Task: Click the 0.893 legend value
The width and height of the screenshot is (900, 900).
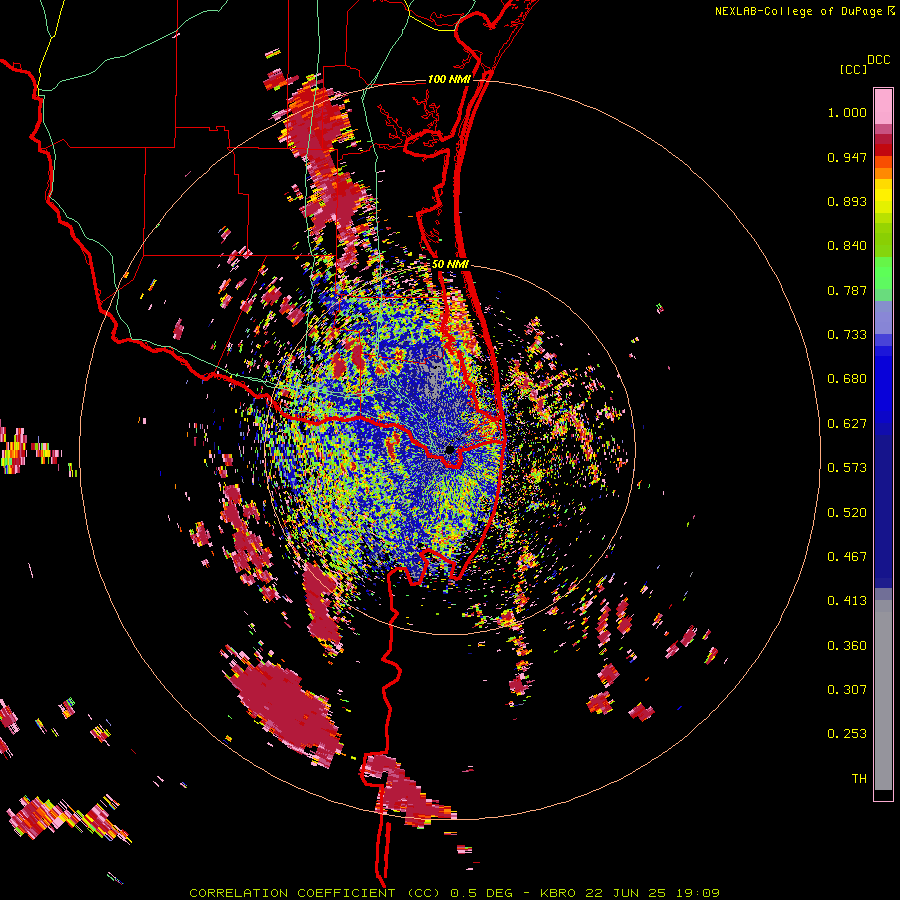Action: tap(847, 201)
